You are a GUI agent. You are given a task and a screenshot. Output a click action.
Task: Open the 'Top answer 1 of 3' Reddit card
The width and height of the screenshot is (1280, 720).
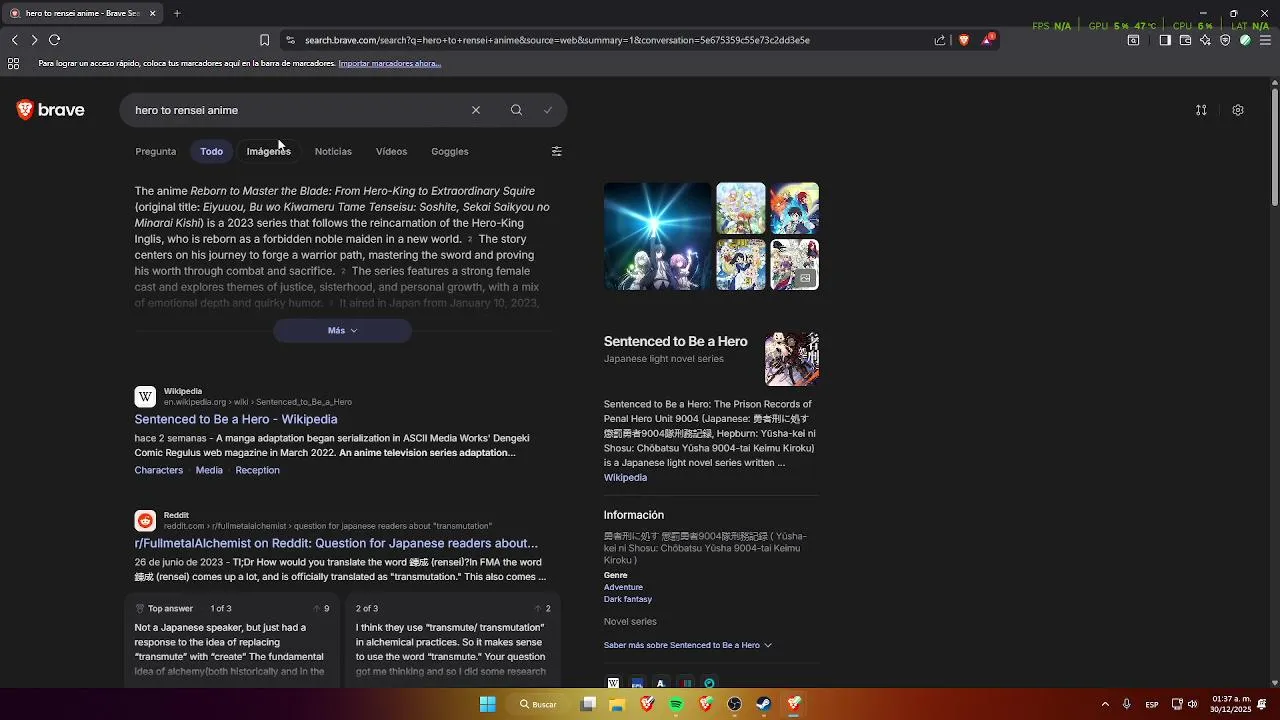234,642
